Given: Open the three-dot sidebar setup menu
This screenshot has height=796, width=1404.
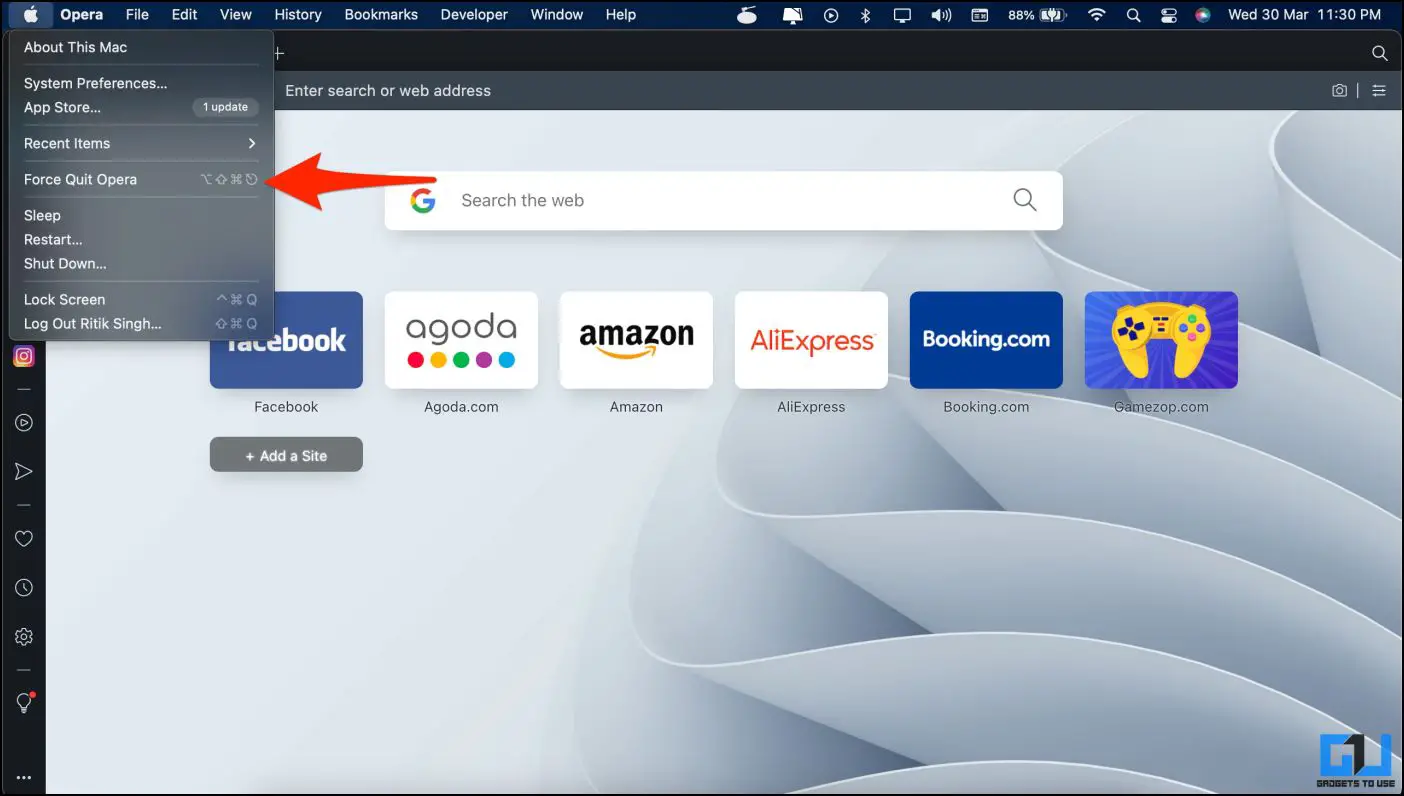Looking at the screenshot, I should (24, 778).
